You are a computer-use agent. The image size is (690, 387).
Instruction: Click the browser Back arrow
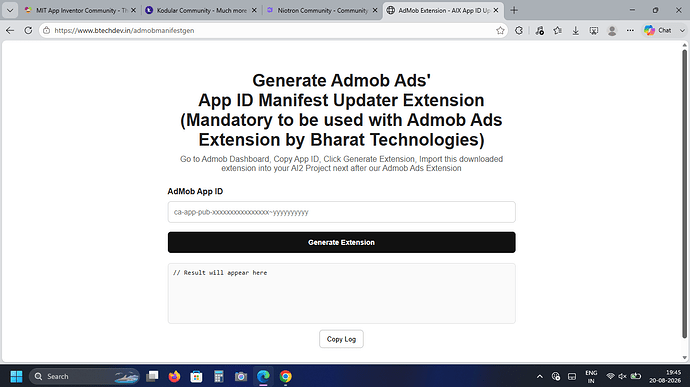pos(10,30)
